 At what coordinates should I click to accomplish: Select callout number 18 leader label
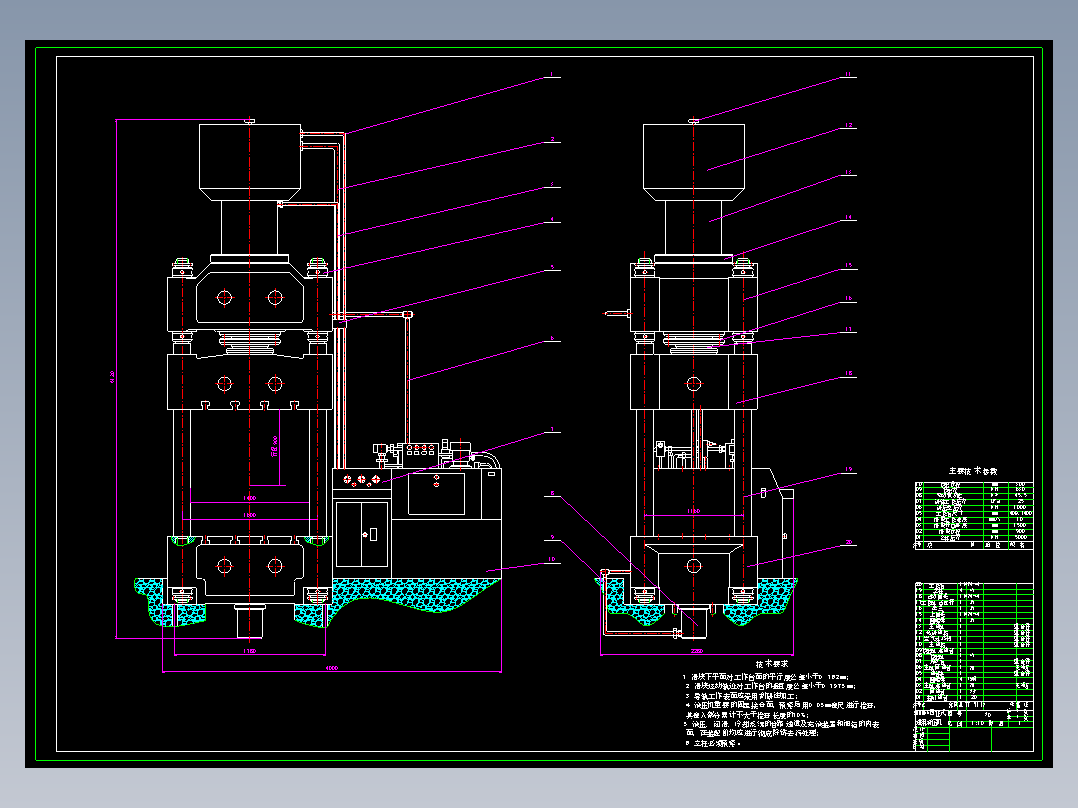pos(848,373)
